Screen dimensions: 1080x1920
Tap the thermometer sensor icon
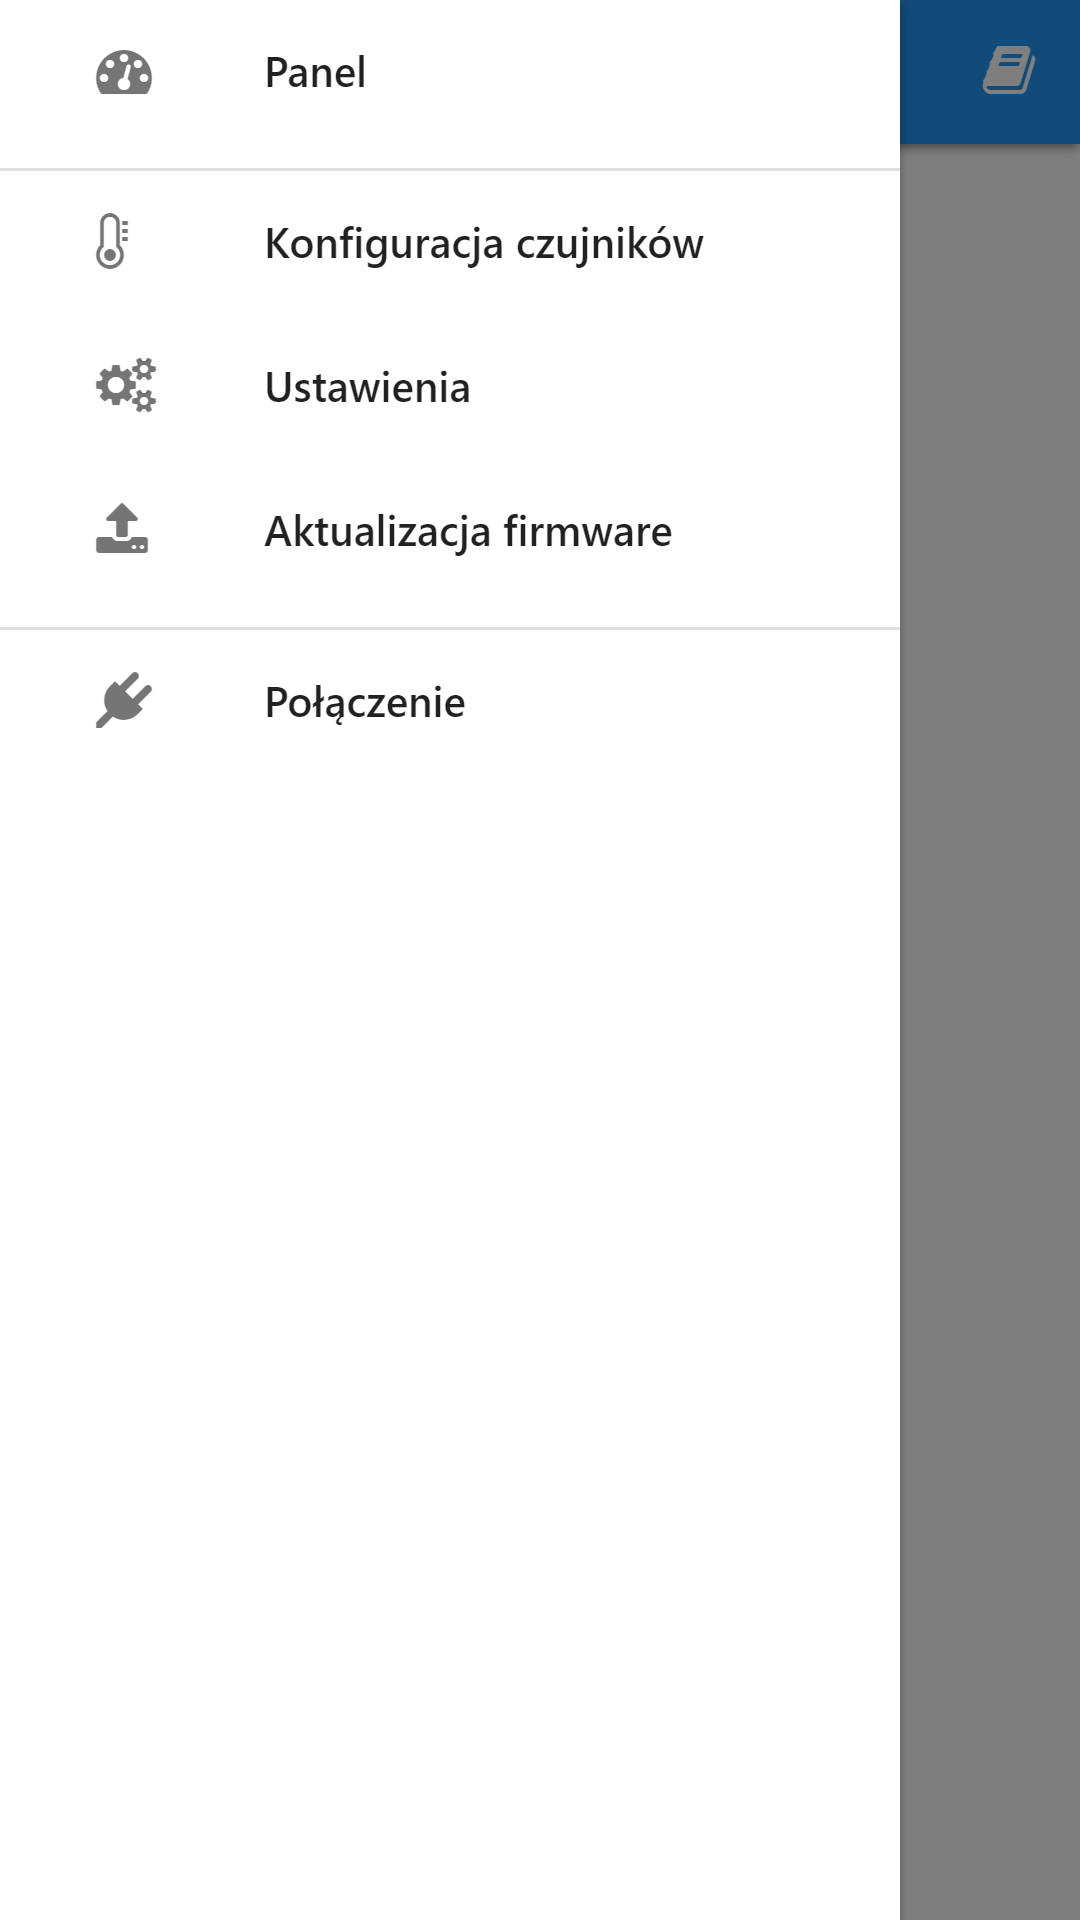[112, 242]
